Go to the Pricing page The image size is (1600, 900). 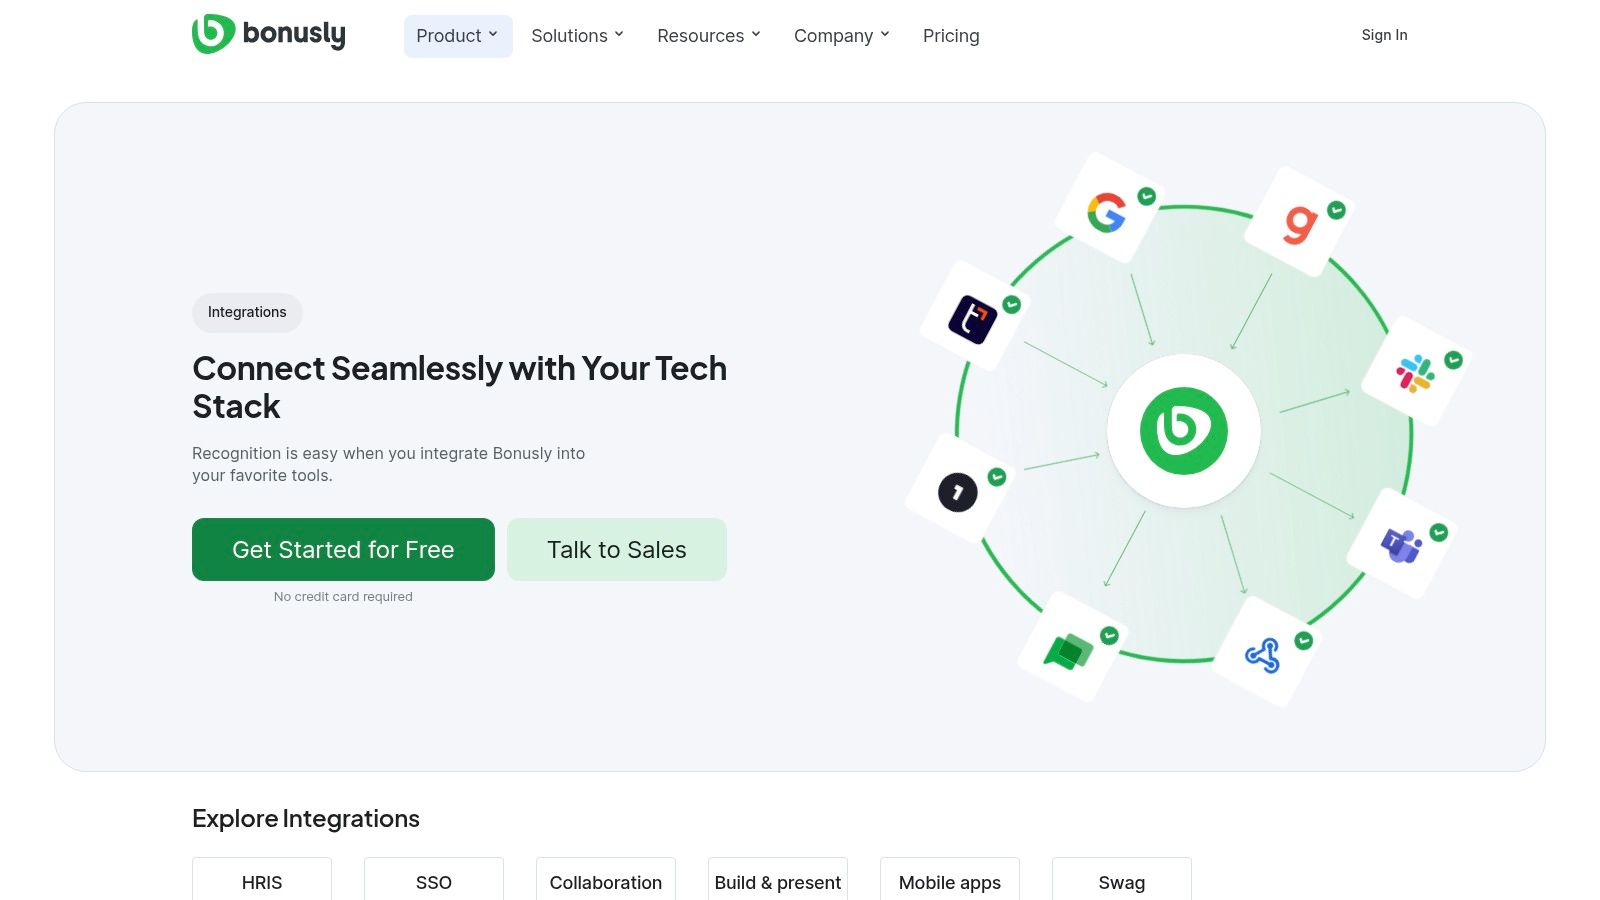tap(950, 36)
